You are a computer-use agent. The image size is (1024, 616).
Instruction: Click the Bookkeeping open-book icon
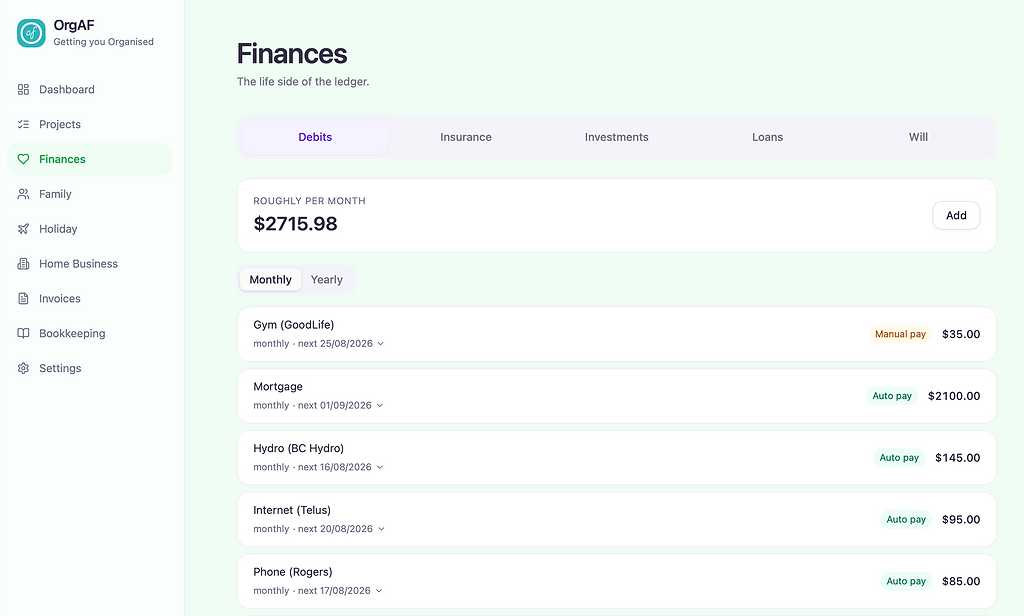tap(24, 333)
